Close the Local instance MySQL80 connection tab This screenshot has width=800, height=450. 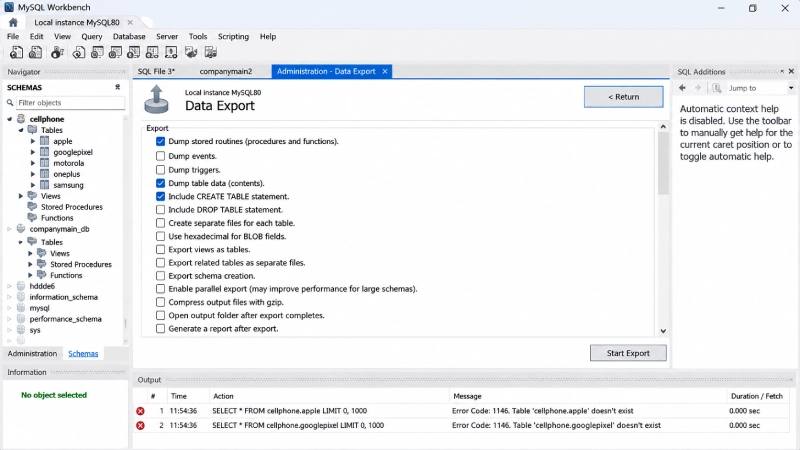tap(130, 22)
